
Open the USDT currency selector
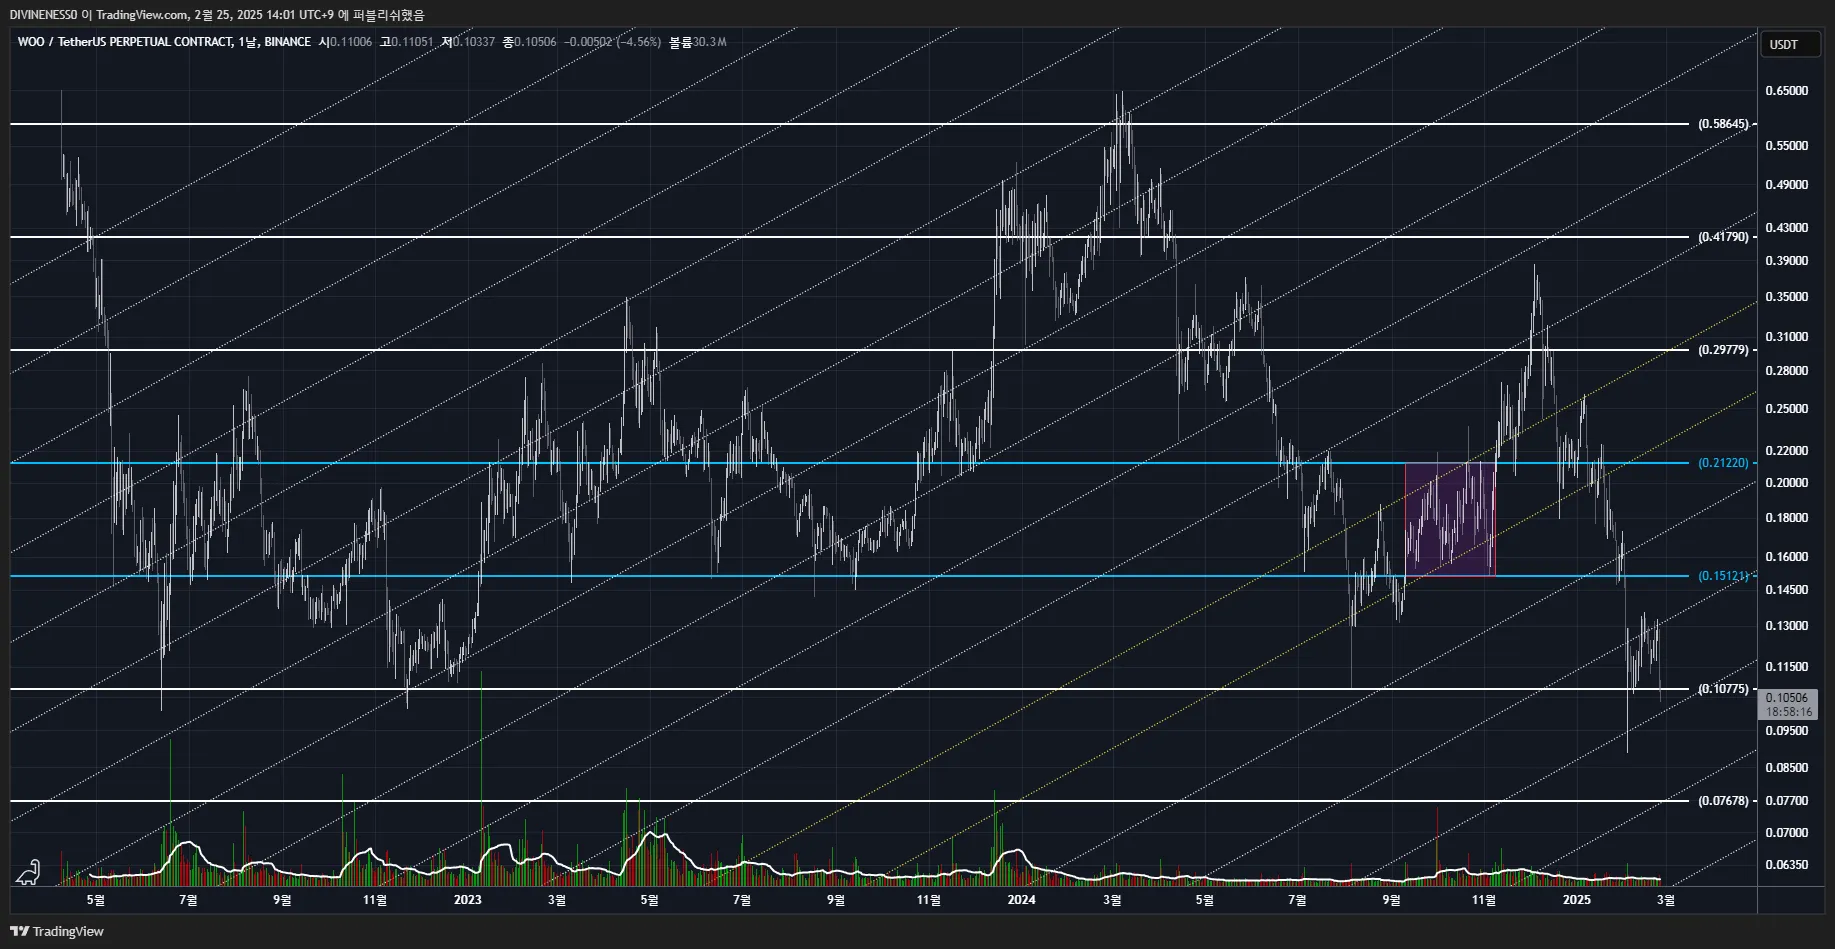[x=1789, y=44]
